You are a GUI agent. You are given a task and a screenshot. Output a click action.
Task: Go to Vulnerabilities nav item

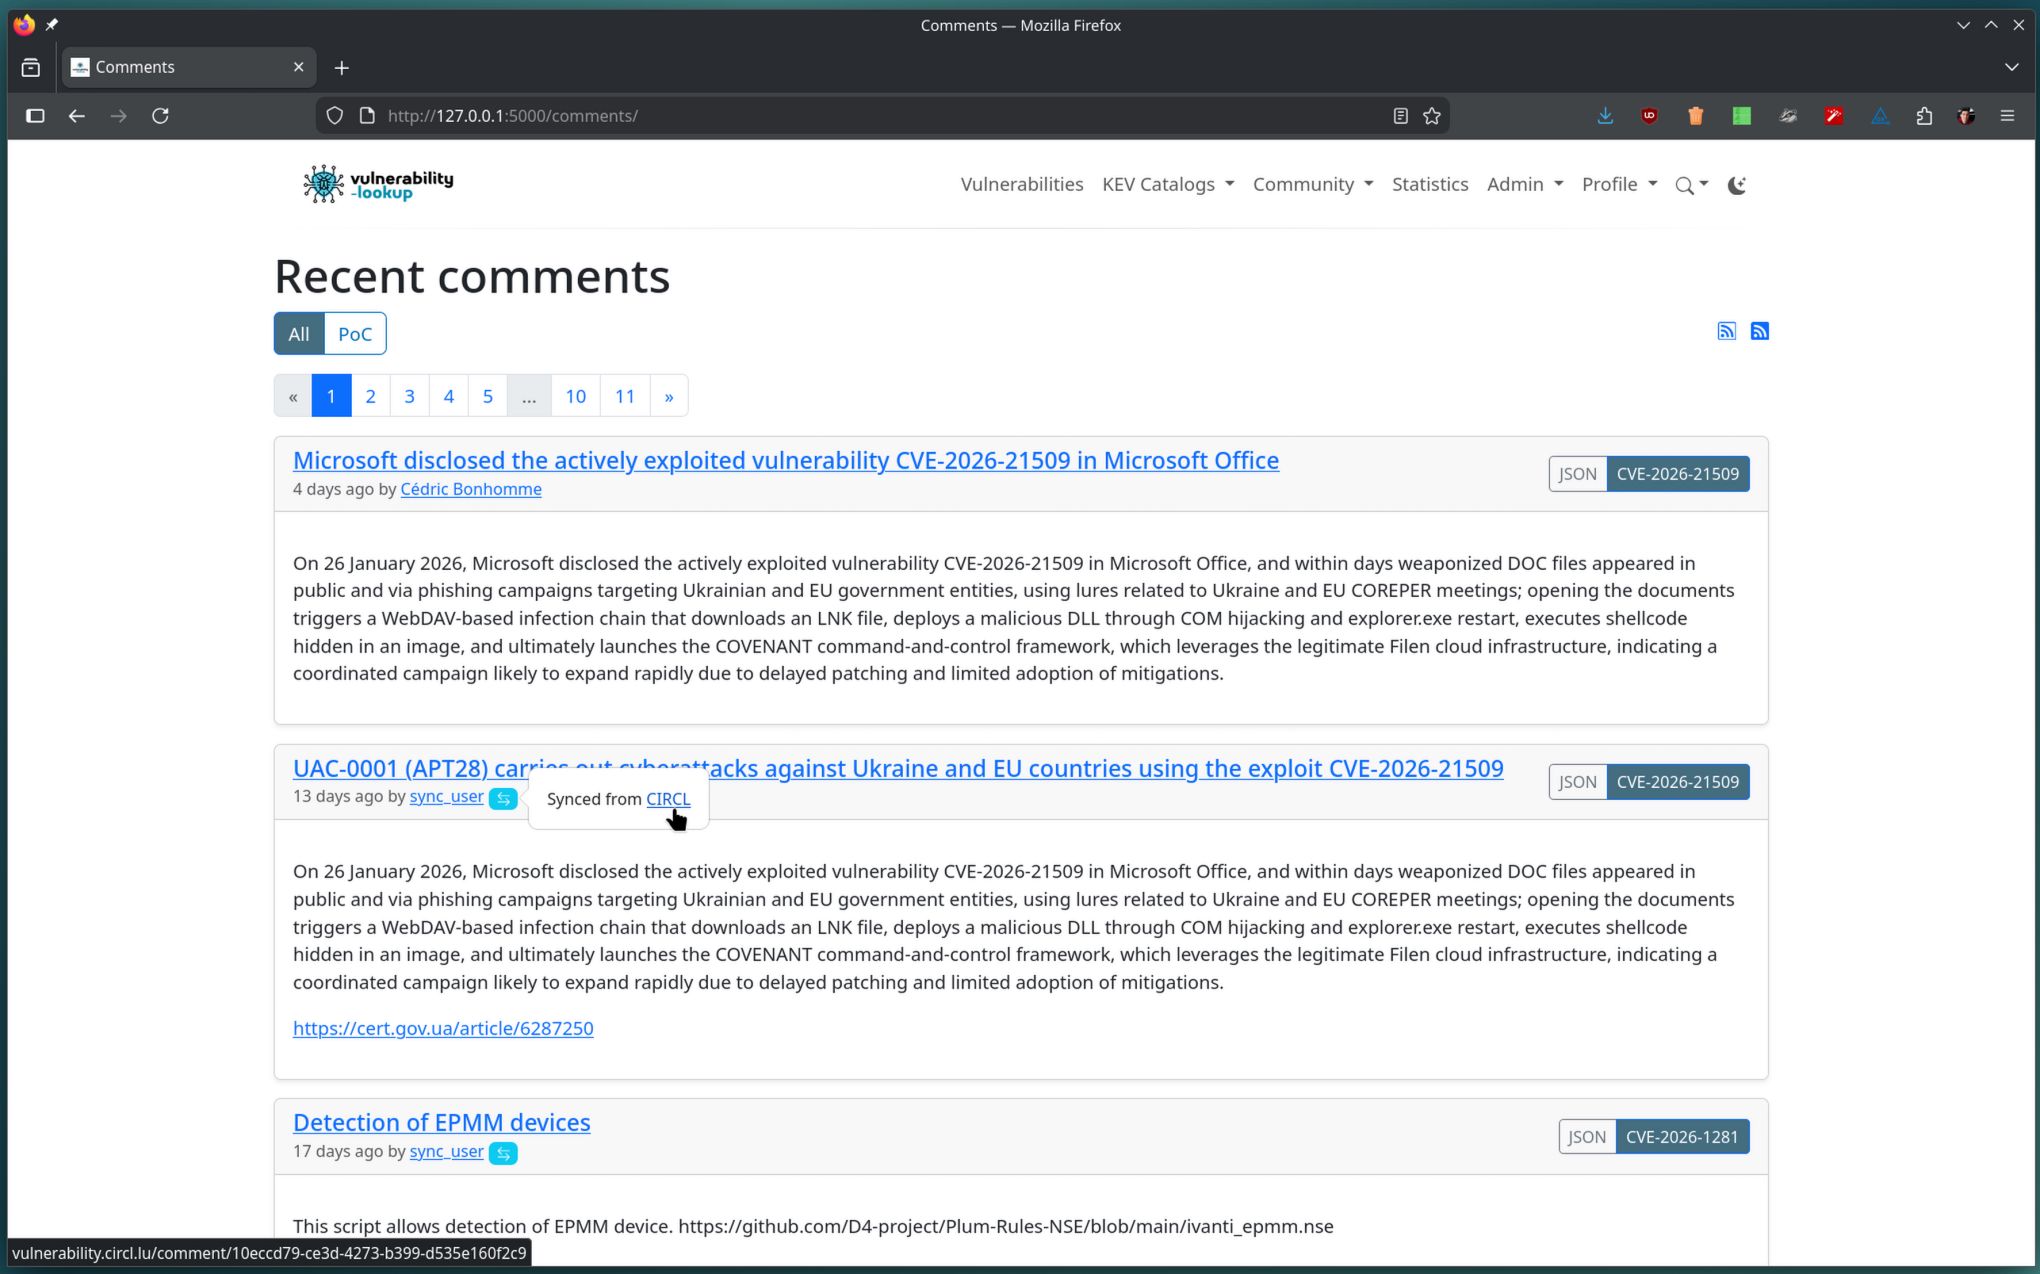(x=1021, y=184)
